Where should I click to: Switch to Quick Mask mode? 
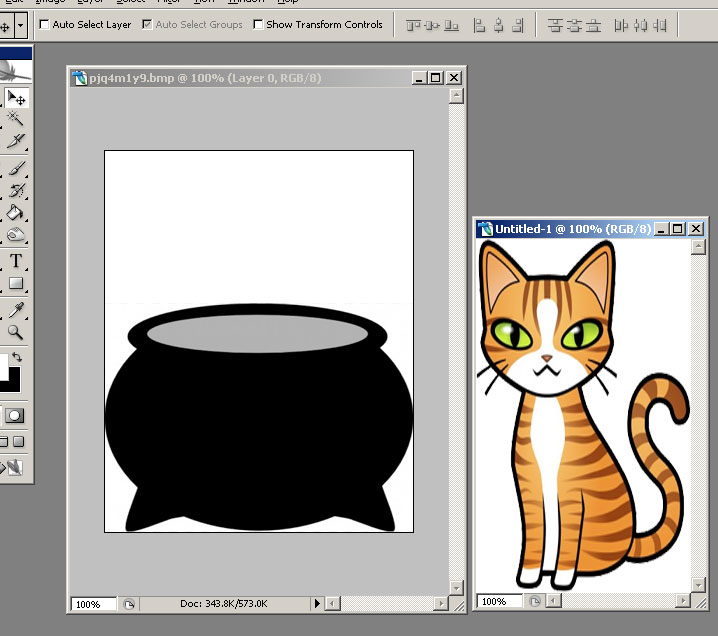pos(14,415)
